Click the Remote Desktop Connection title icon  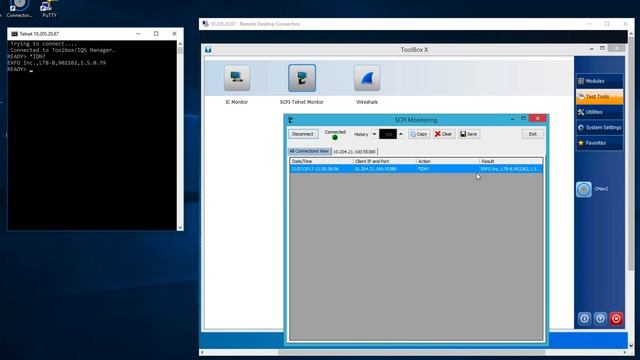coord(206,24)
